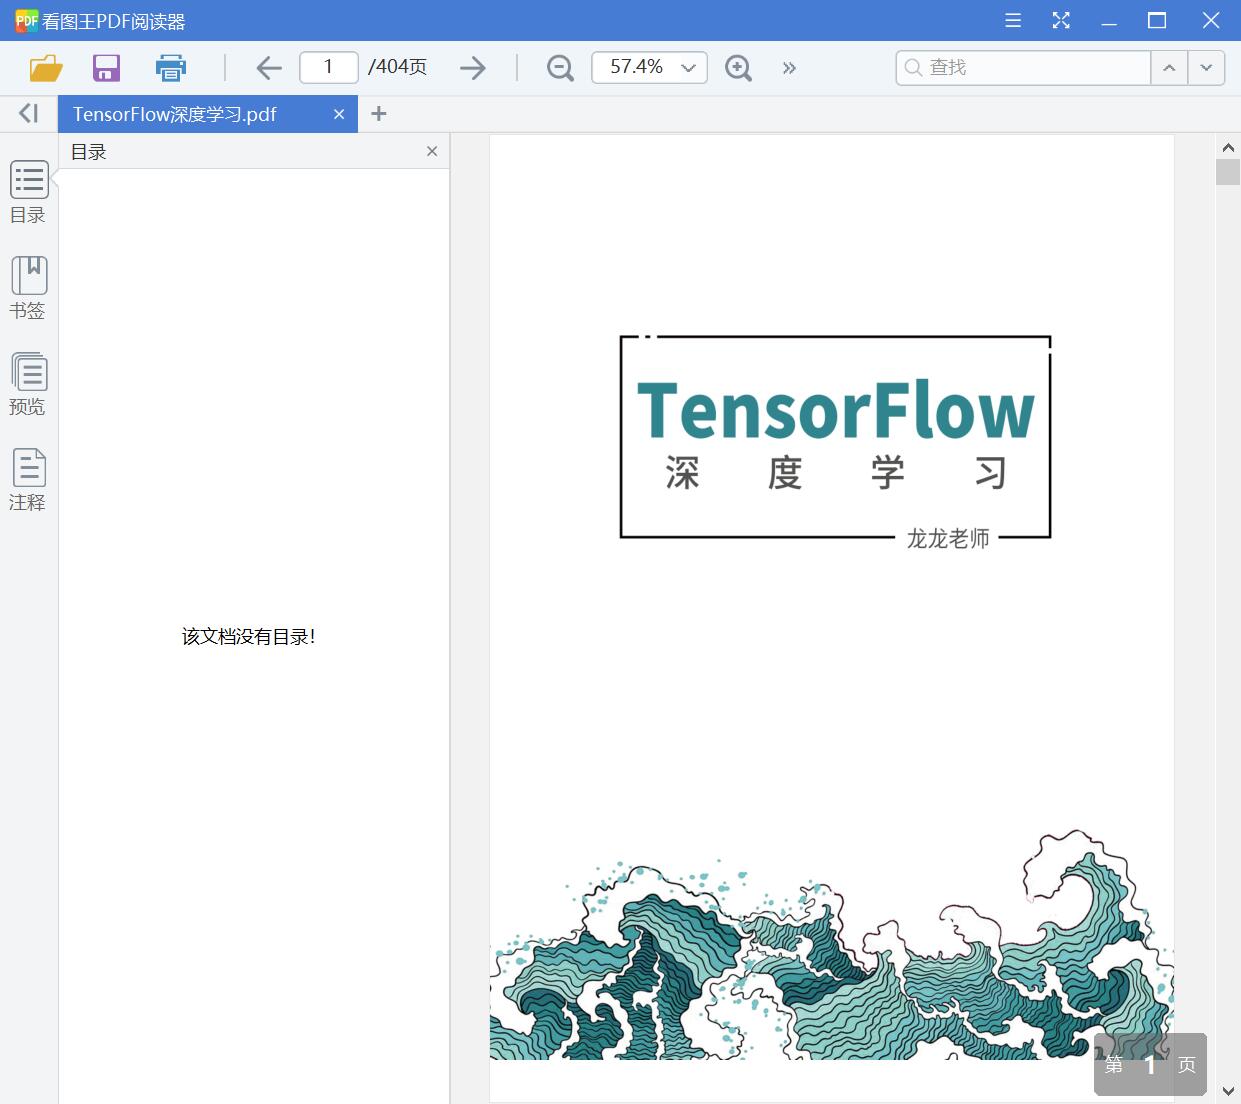Screen dimensions: 1241x1104
Task: Add a new tab with plus button
Action: (378, 114)
